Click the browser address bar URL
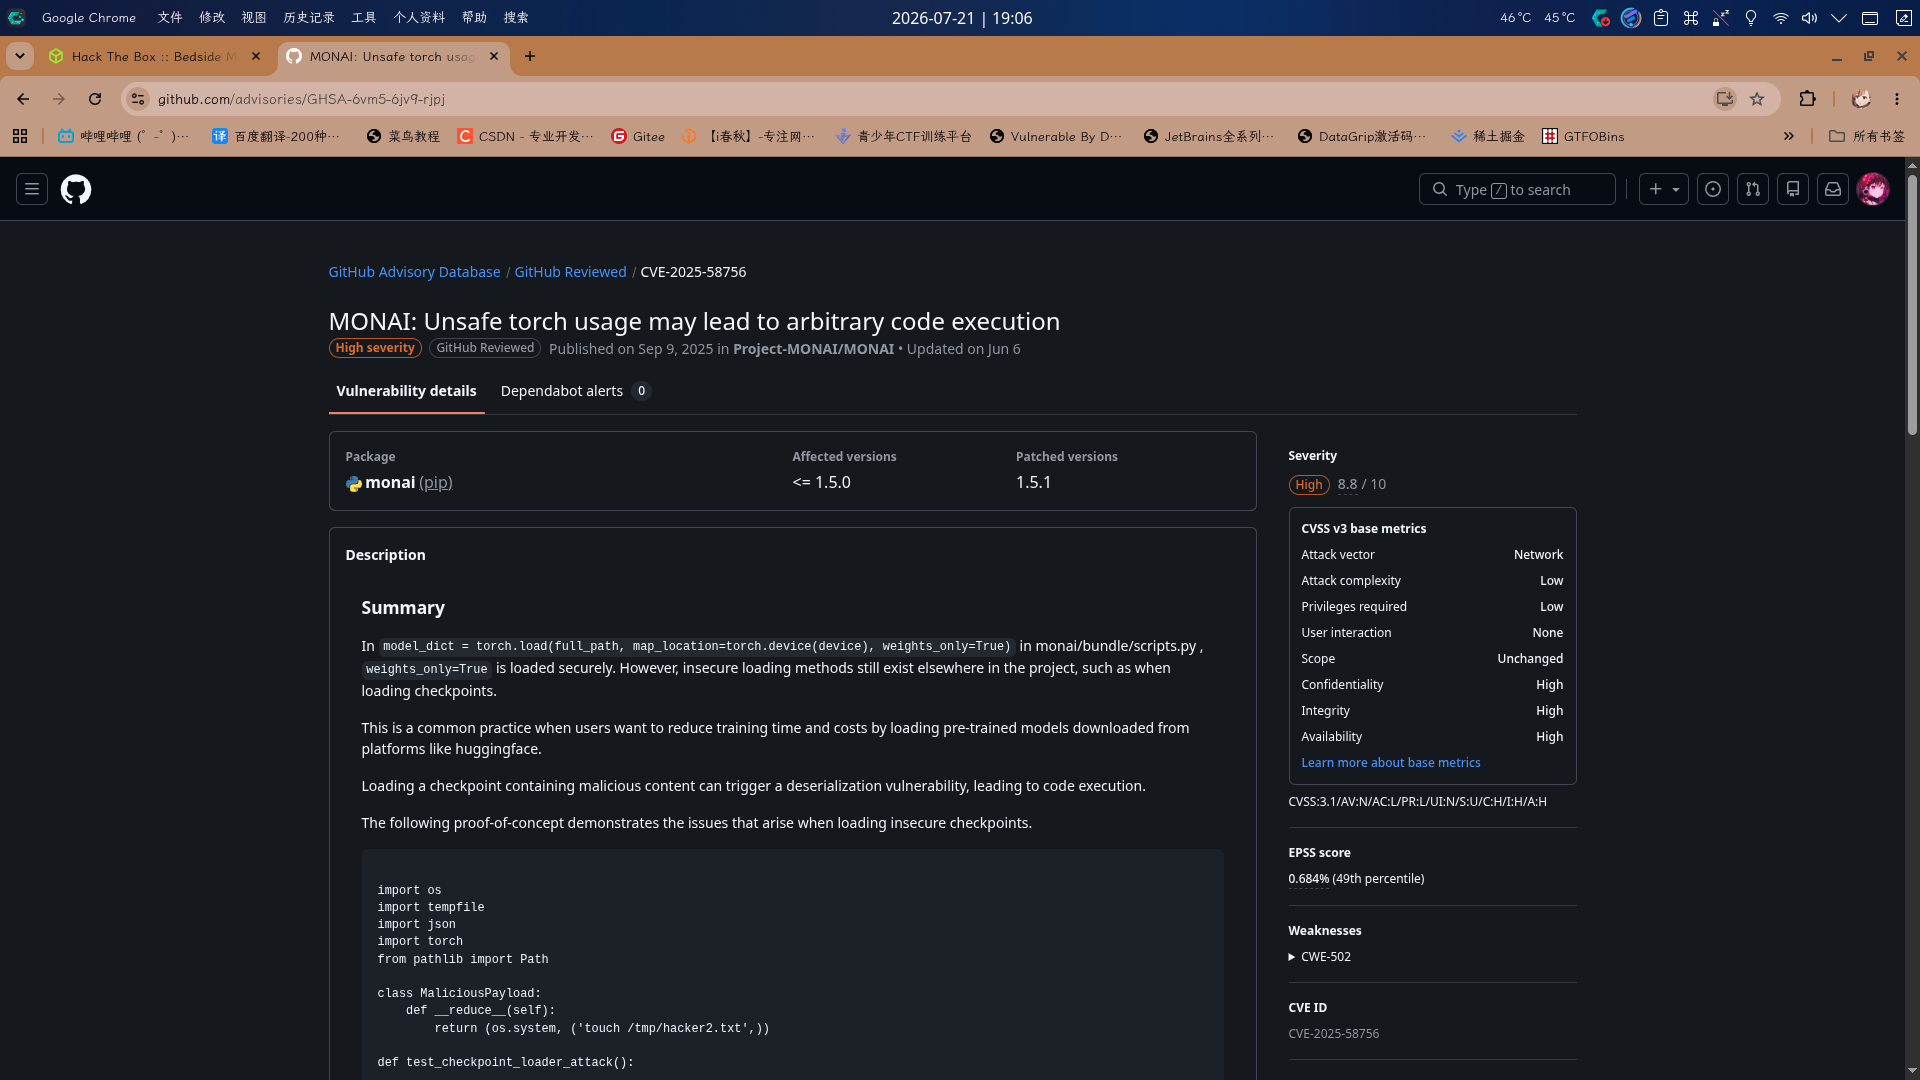The image size is (1920, 1080). click(x=301, y=99)
